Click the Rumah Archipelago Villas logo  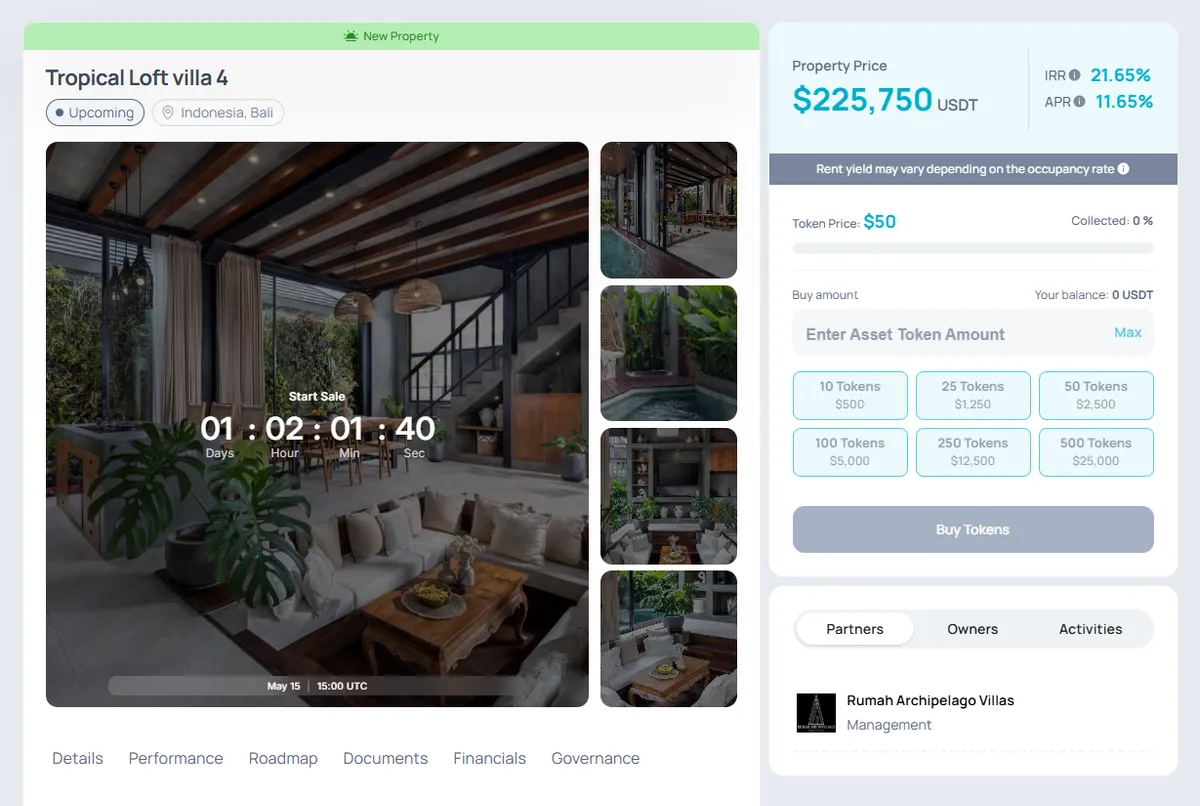[816, 712]
